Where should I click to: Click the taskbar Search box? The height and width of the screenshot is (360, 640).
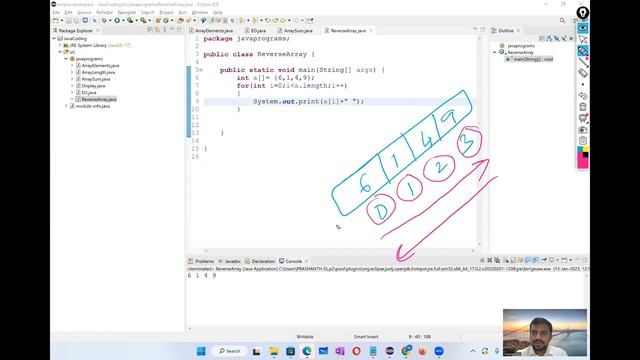[x=230, y=351]
